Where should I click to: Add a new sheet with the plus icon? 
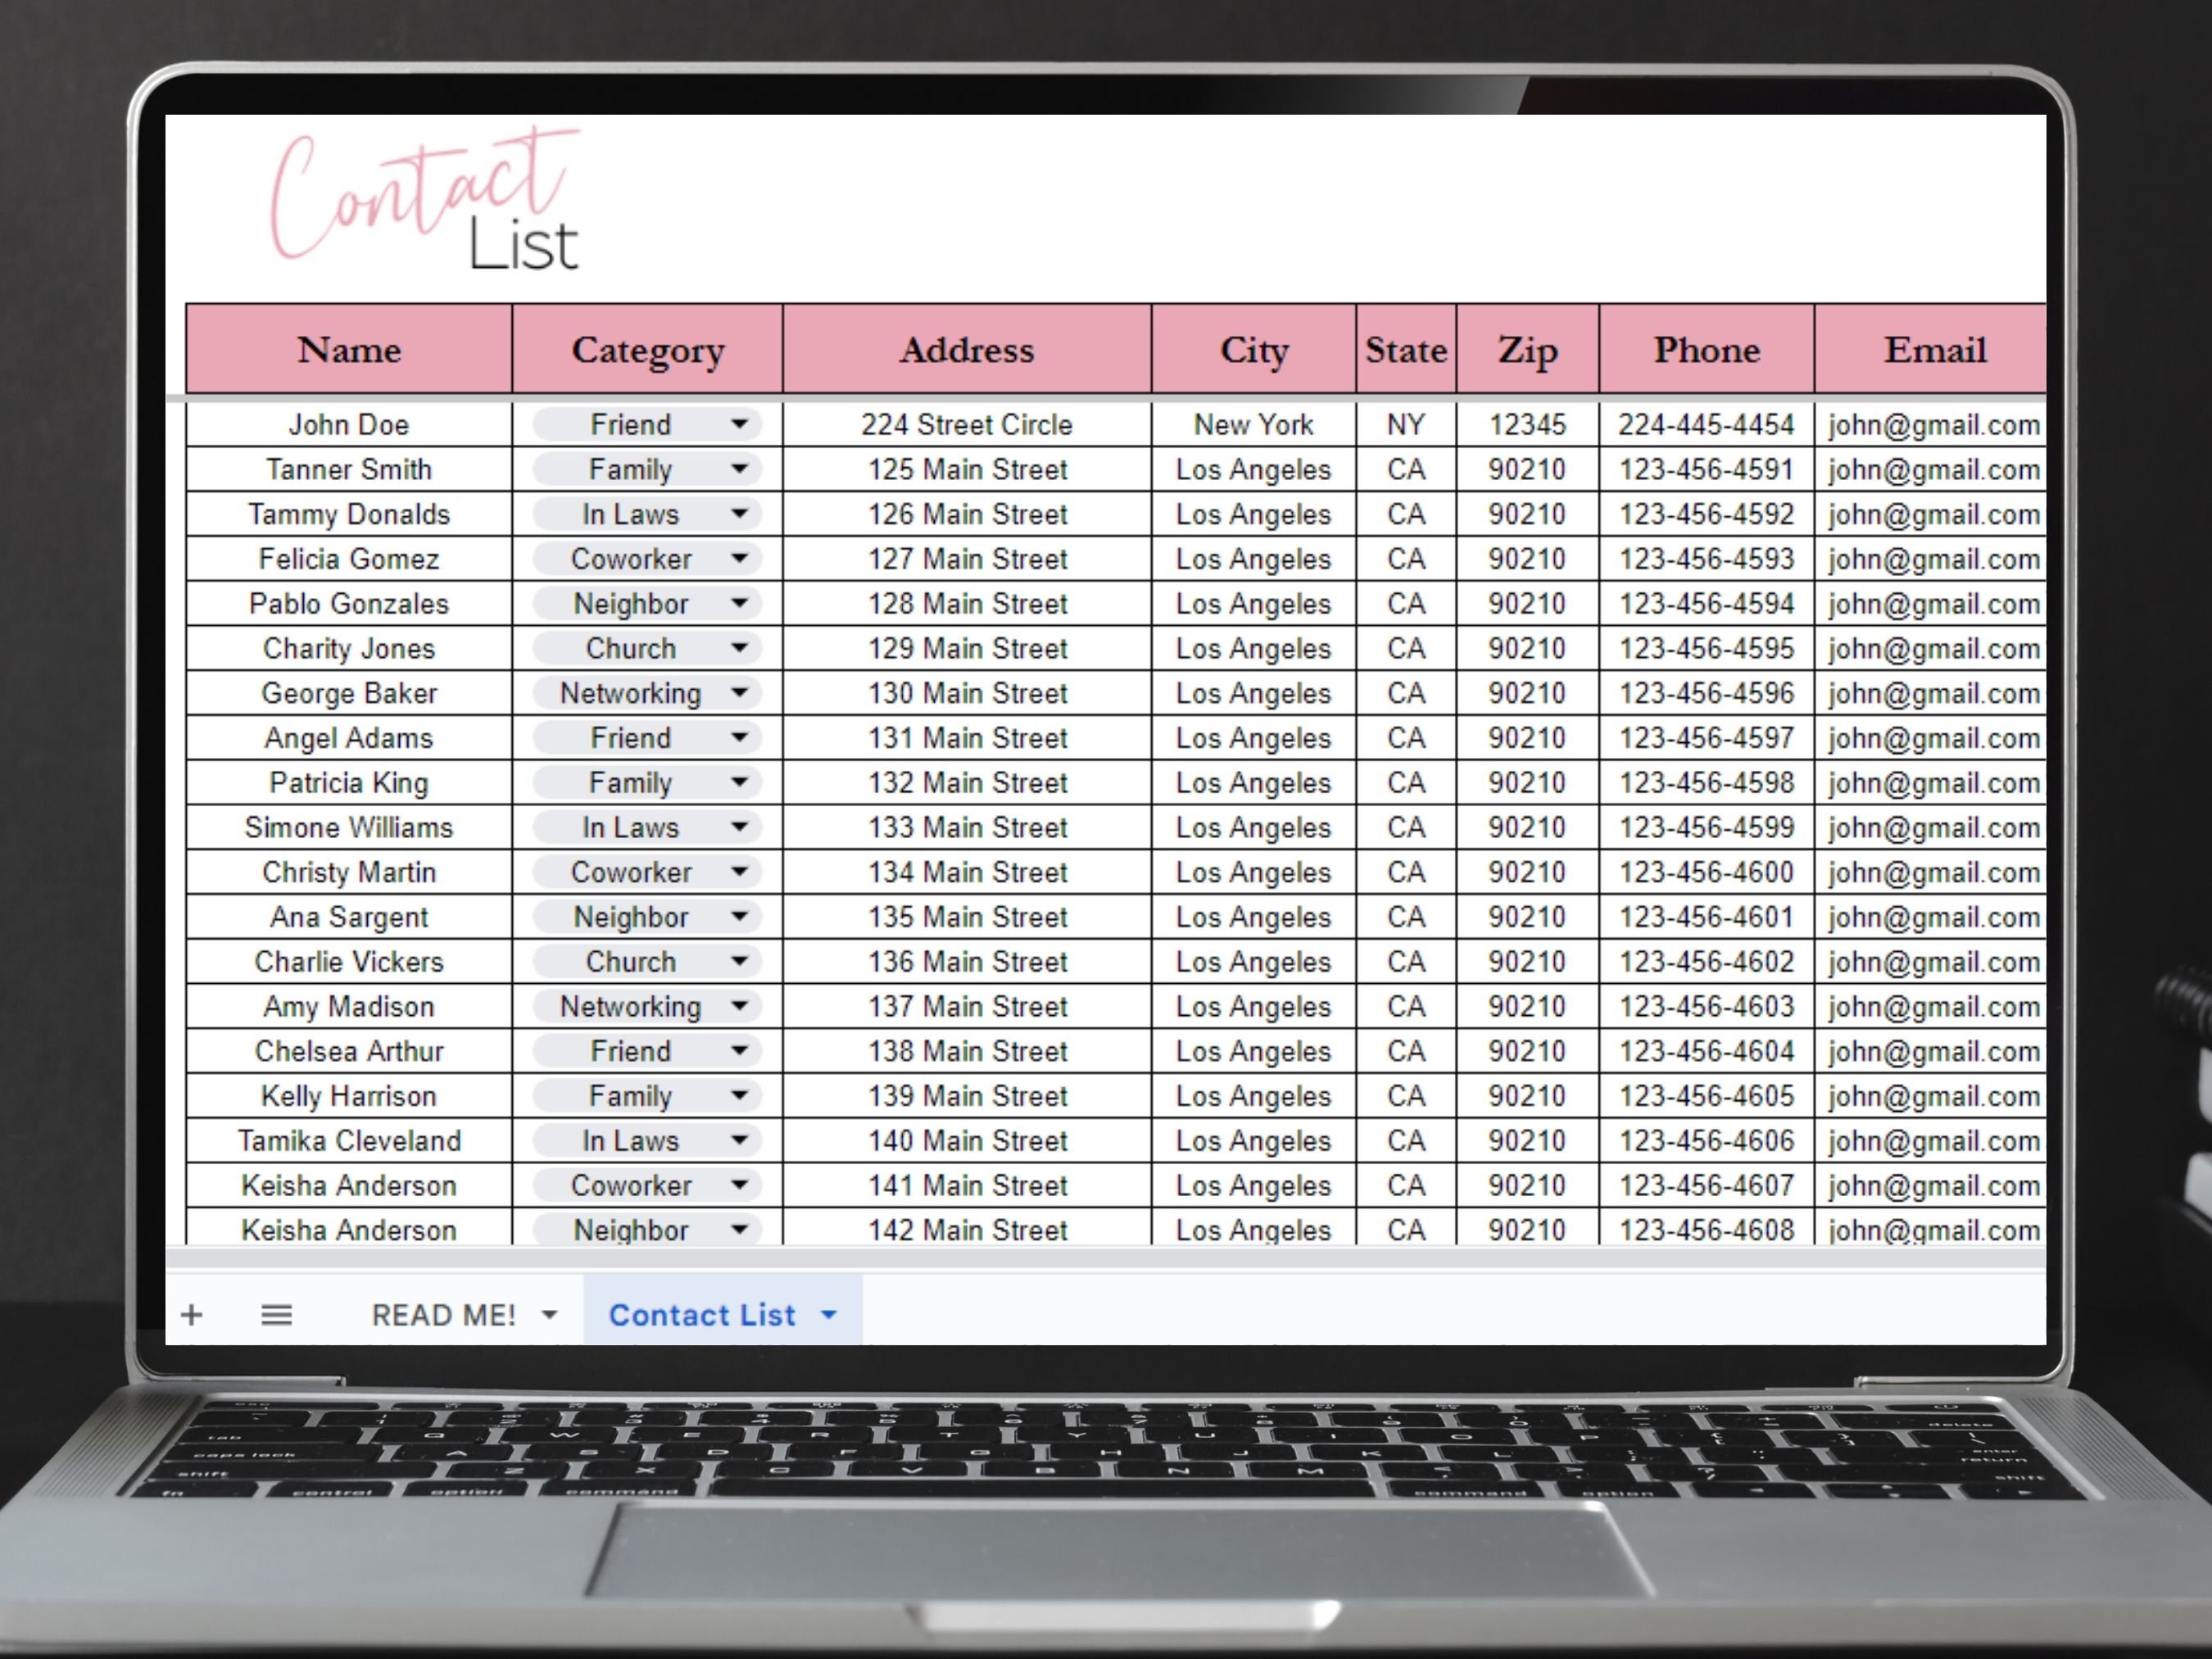[192, 1314]
